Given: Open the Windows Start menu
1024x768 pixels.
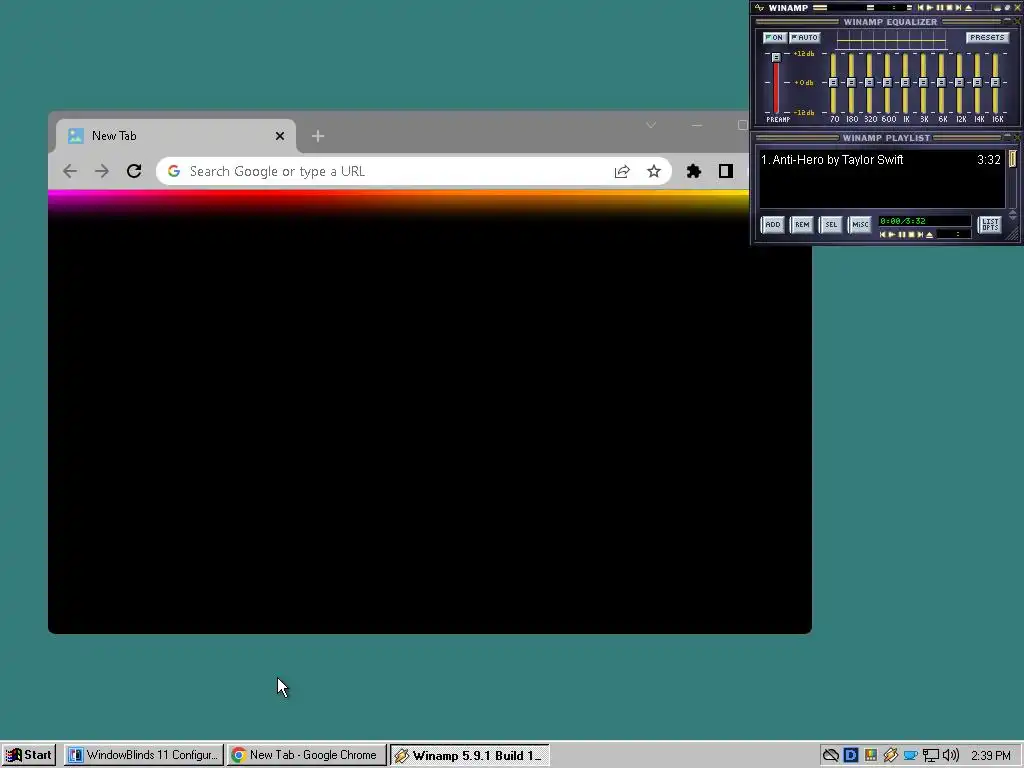Looking at the screenshot, I should click(x=28, y=755).
